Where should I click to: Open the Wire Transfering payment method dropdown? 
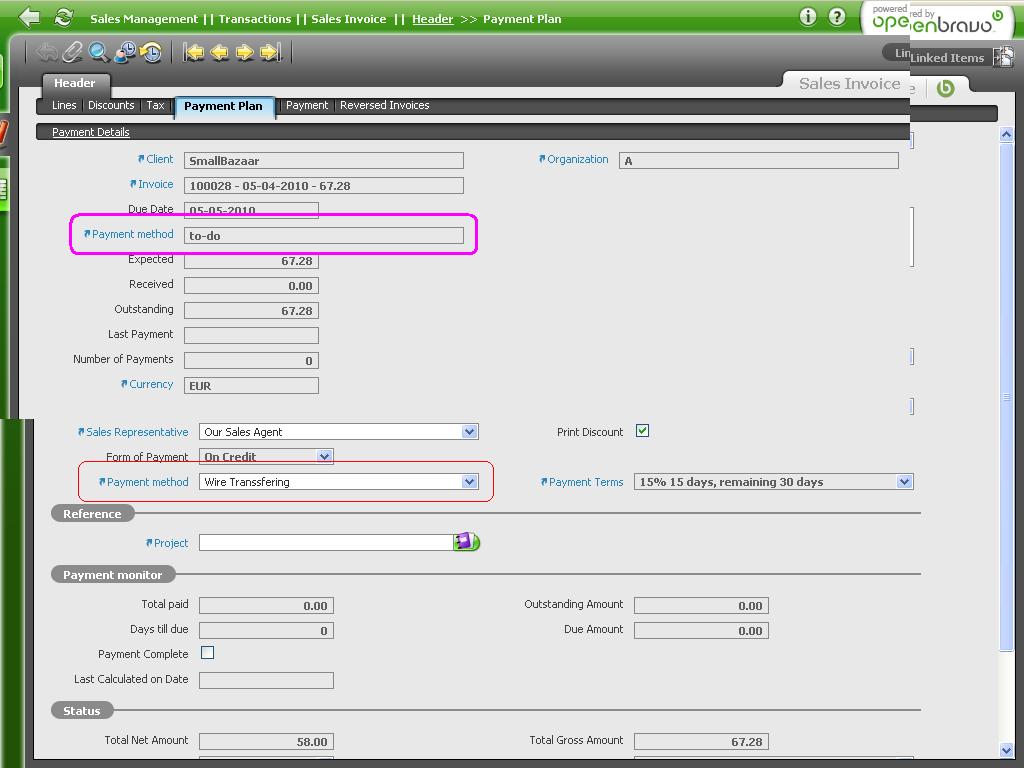(469, 482)
